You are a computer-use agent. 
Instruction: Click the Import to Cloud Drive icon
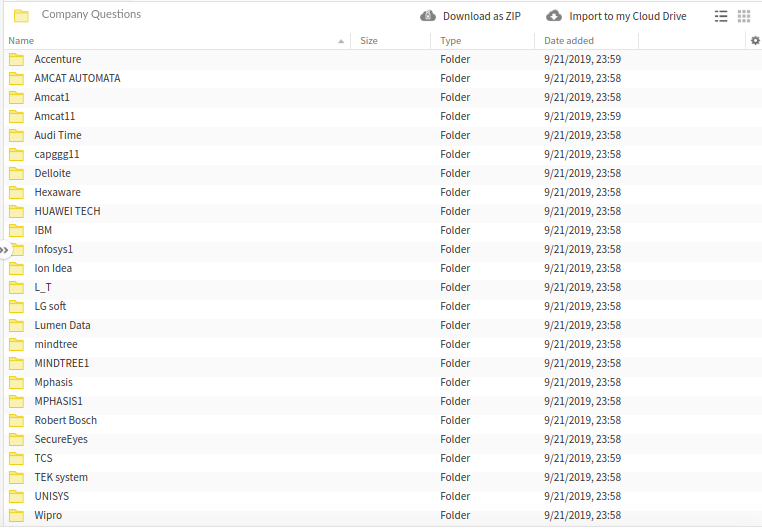[x=554, y=16]
